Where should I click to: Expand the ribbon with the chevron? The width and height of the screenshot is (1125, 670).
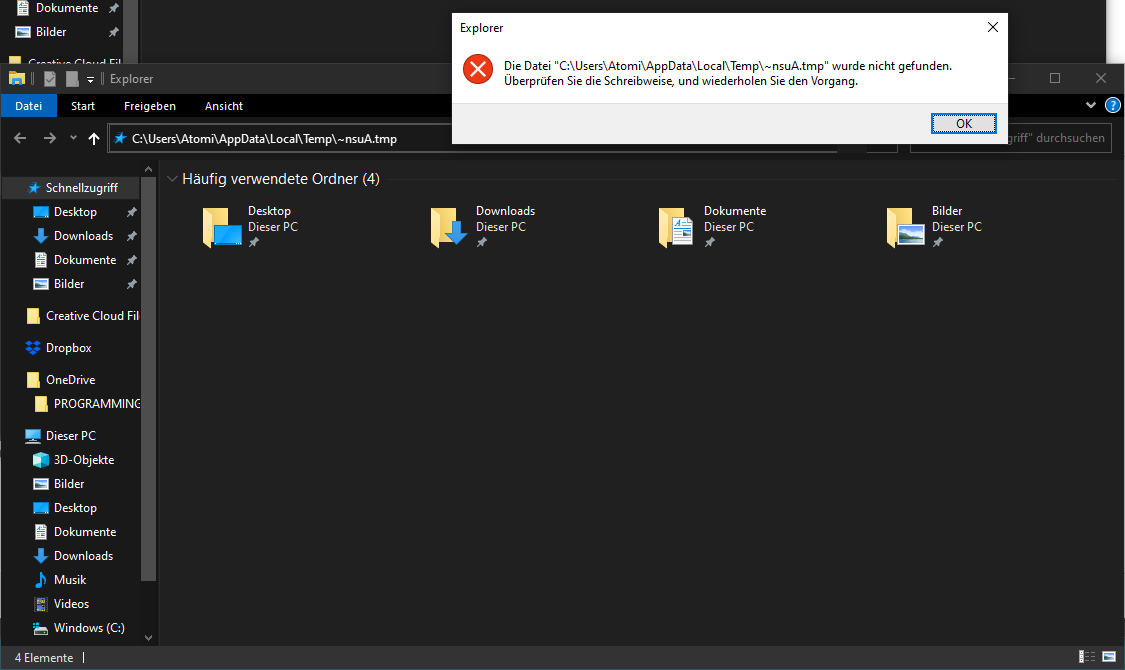pyautogui.click(x=1091, y=105)
